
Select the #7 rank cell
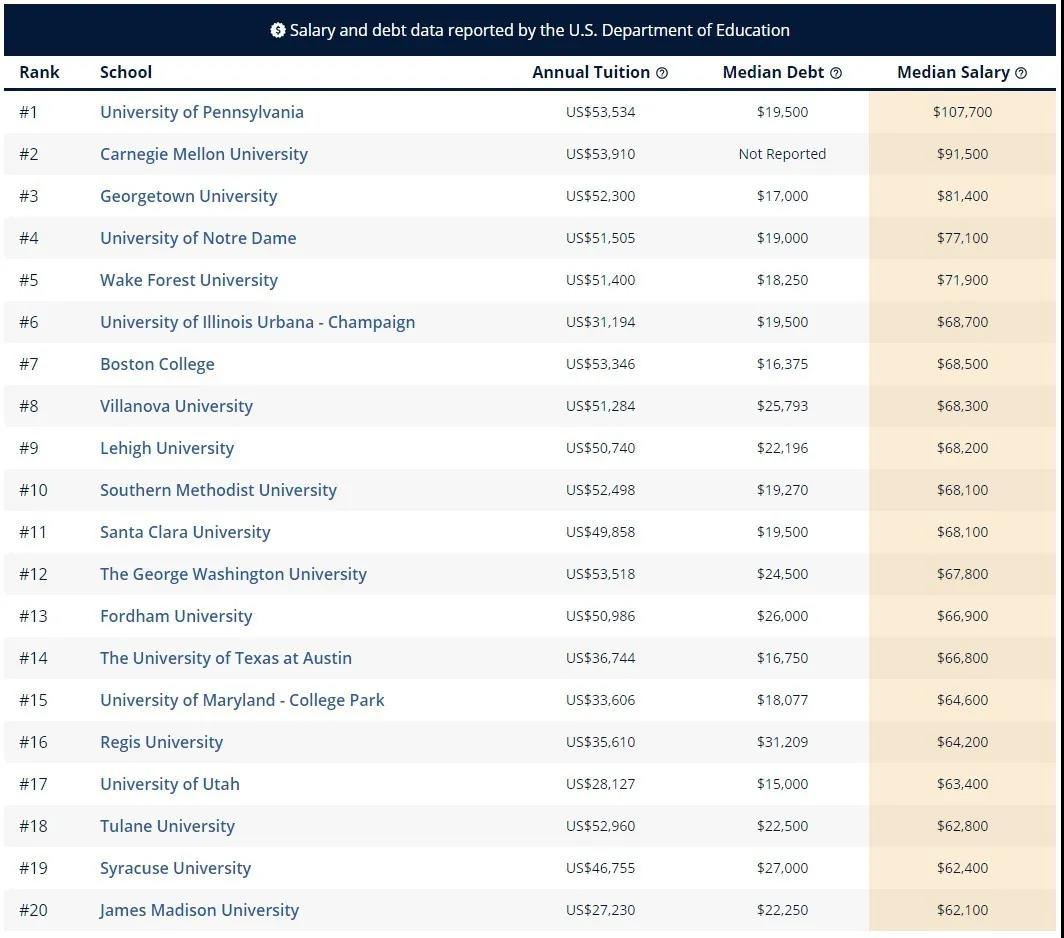28,364
